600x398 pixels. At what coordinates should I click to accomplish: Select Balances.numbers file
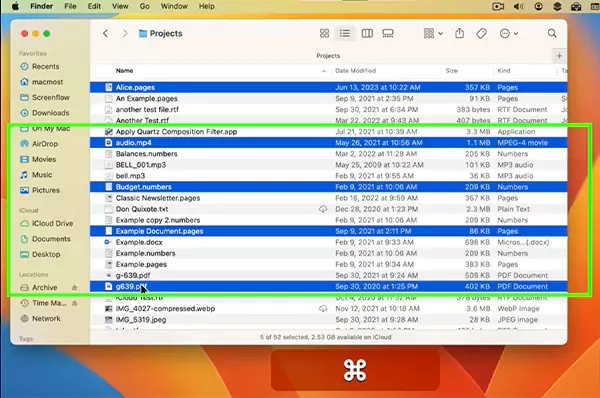[328, 154]
